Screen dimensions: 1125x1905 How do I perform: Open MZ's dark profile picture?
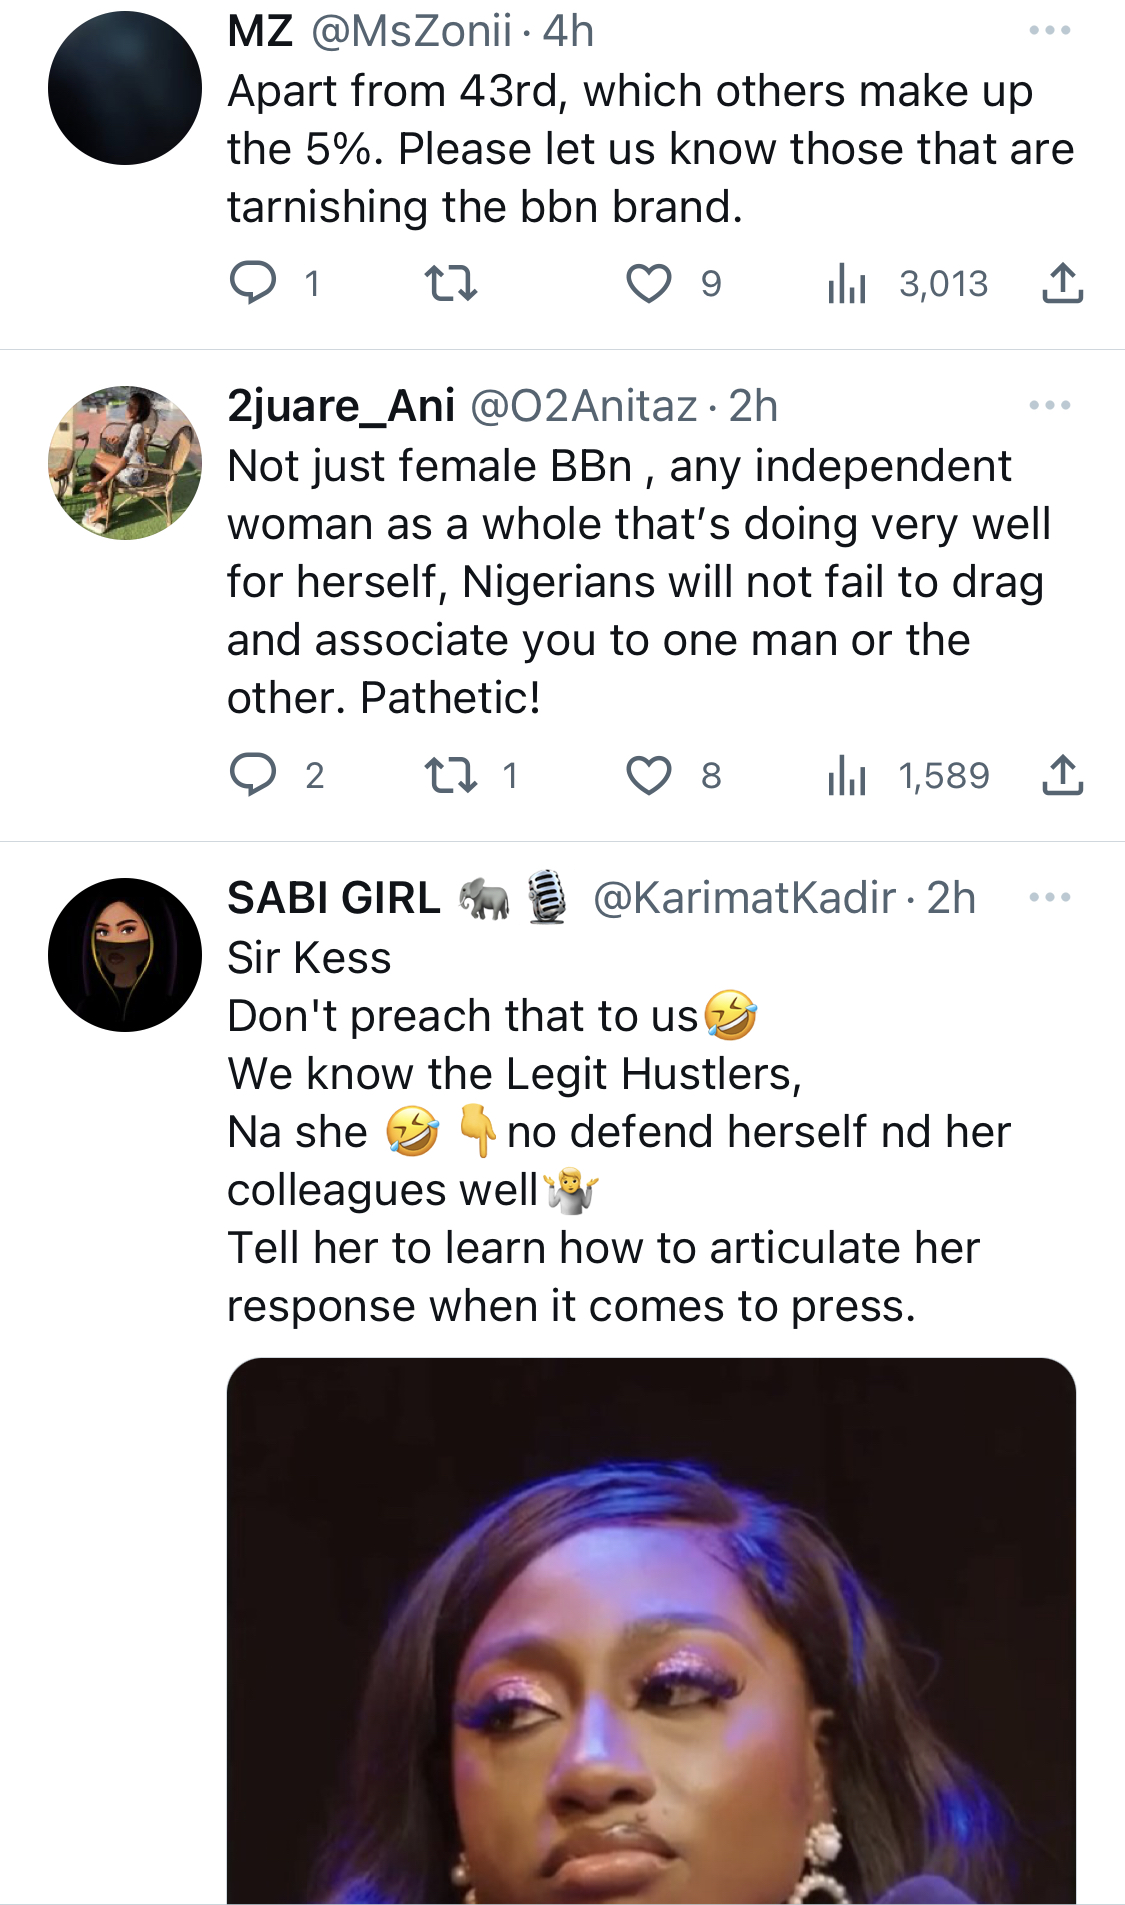click(125, 88)
